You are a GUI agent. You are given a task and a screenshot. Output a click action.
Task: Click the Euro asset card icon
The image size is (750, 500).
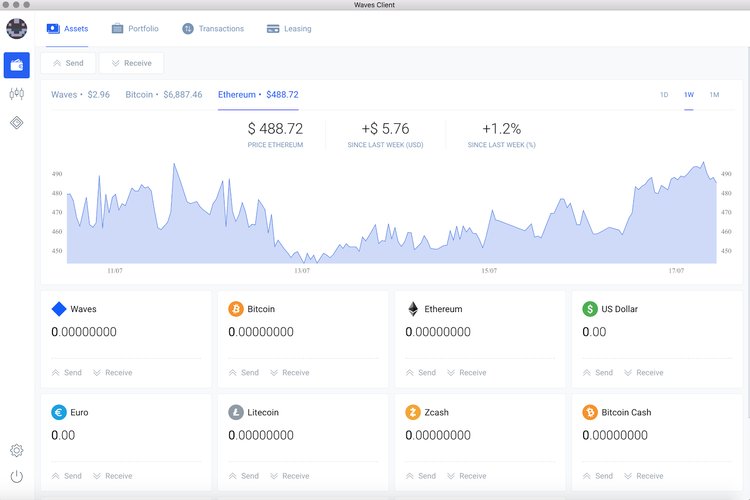[59, 412]
